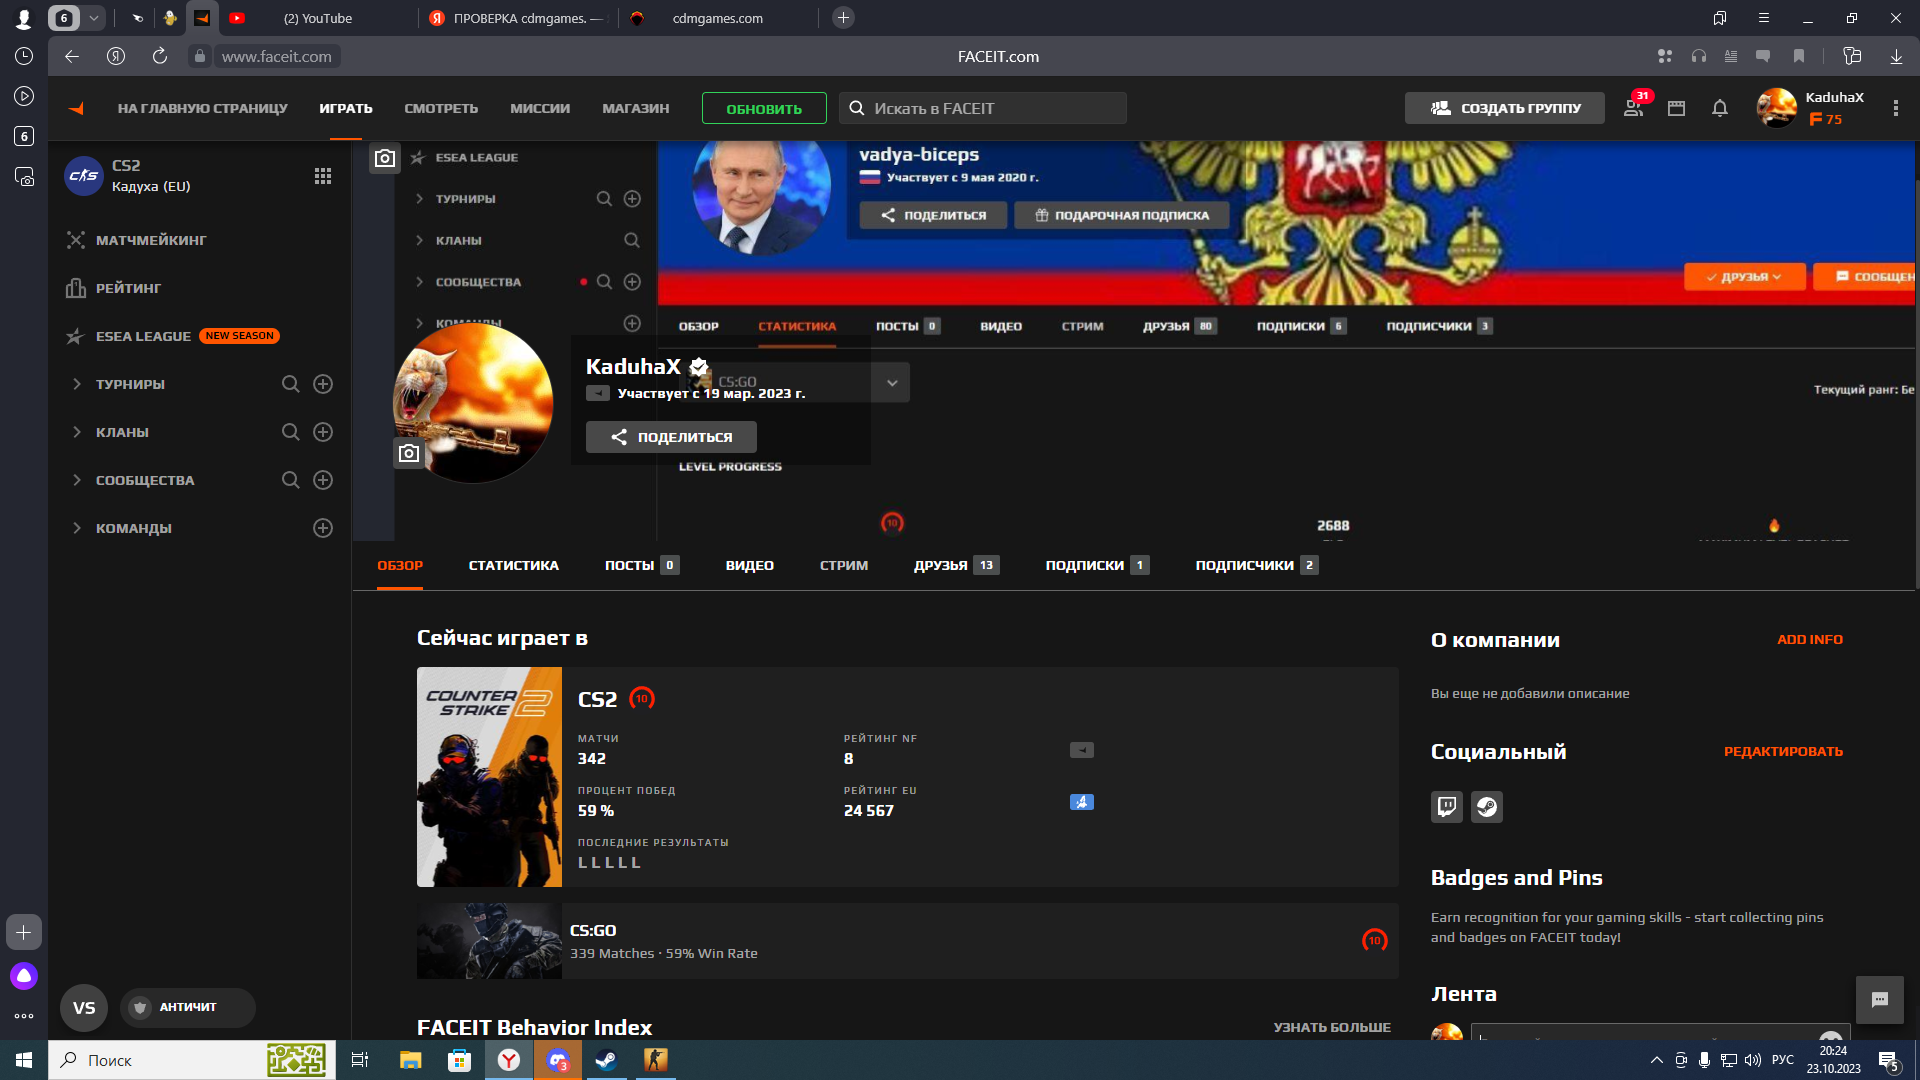Switch to the cdmgames.com browser tab
This screenshot has width=1920, height=1080.
(717, 18)
